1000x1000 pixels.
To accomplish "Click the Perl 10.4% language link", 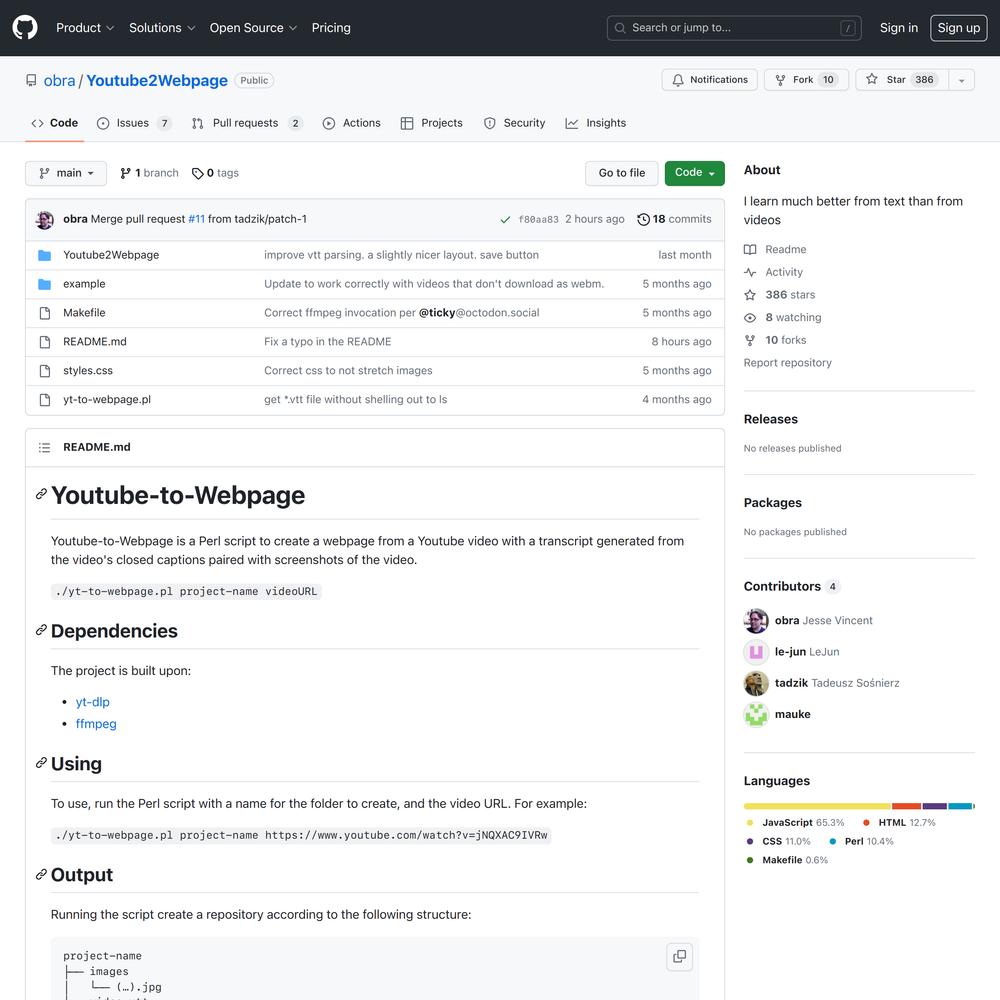I will tap(861, 841).
